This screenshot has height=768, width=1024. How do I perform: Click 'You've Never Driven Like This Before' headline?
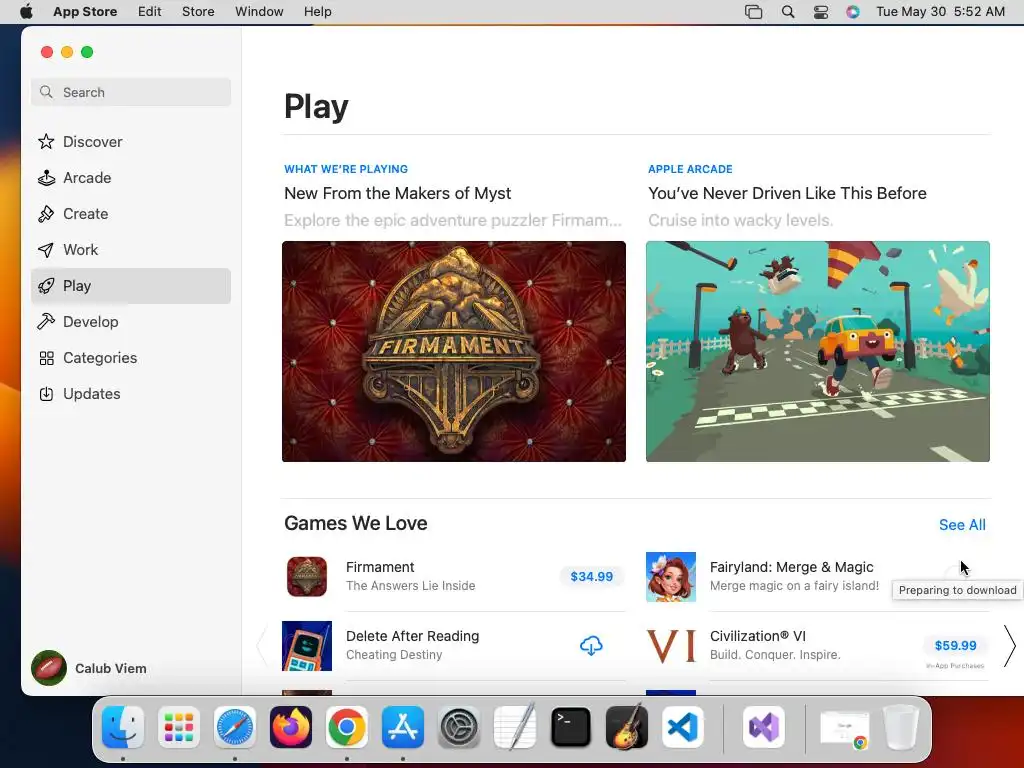pos(787,193)
